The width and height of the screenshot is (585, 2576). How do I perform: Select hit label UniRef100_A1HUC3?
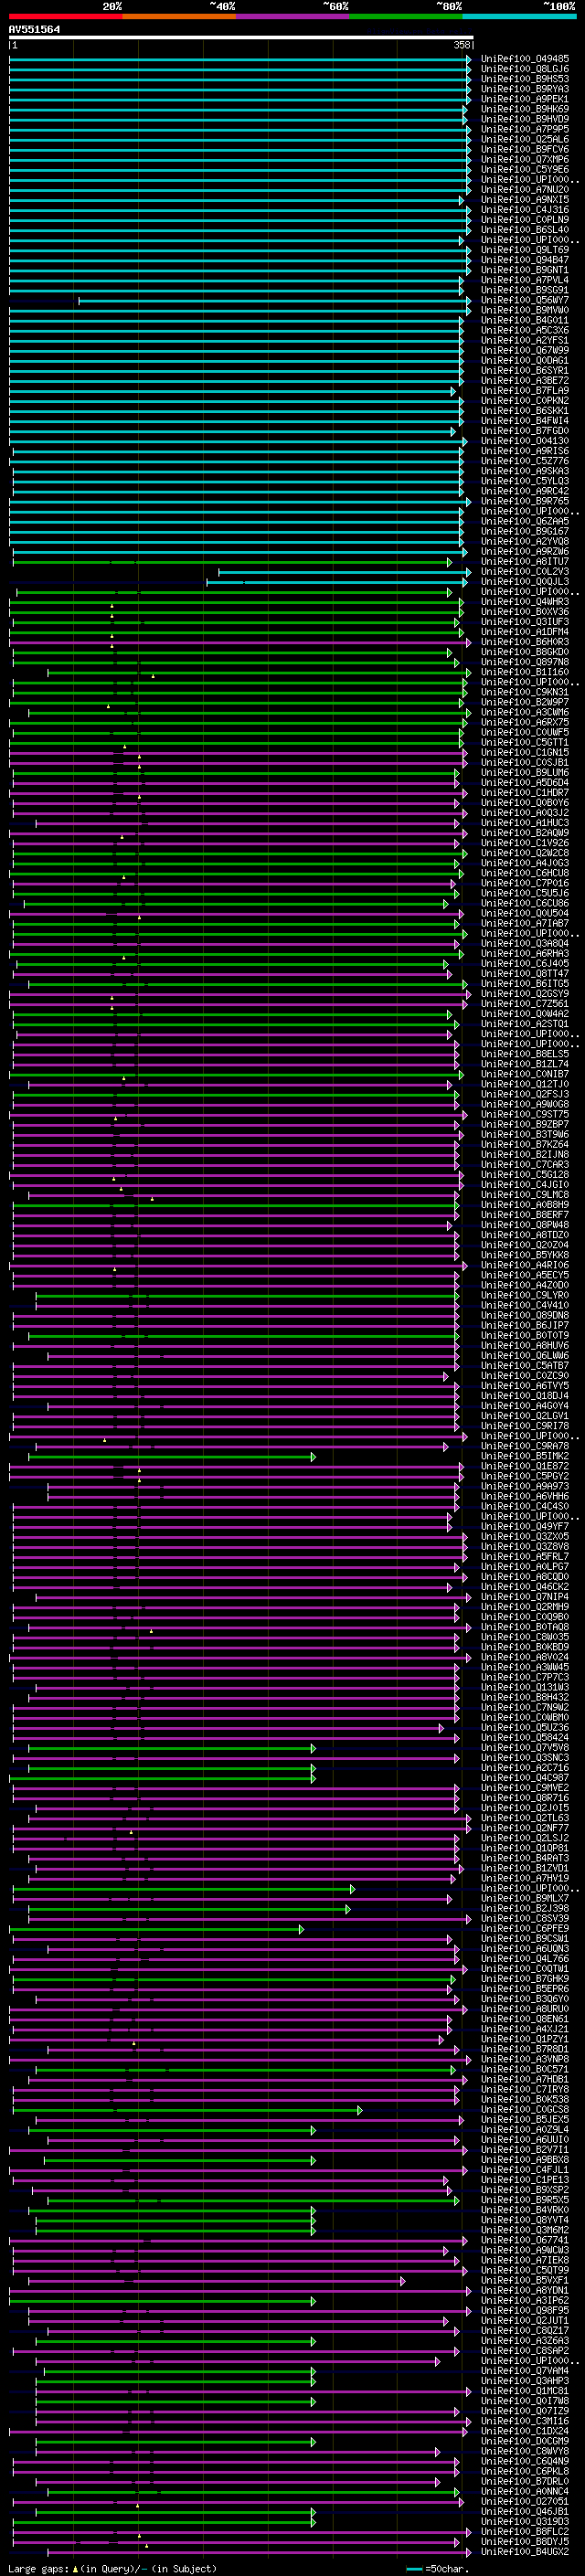tap(525, 823)
